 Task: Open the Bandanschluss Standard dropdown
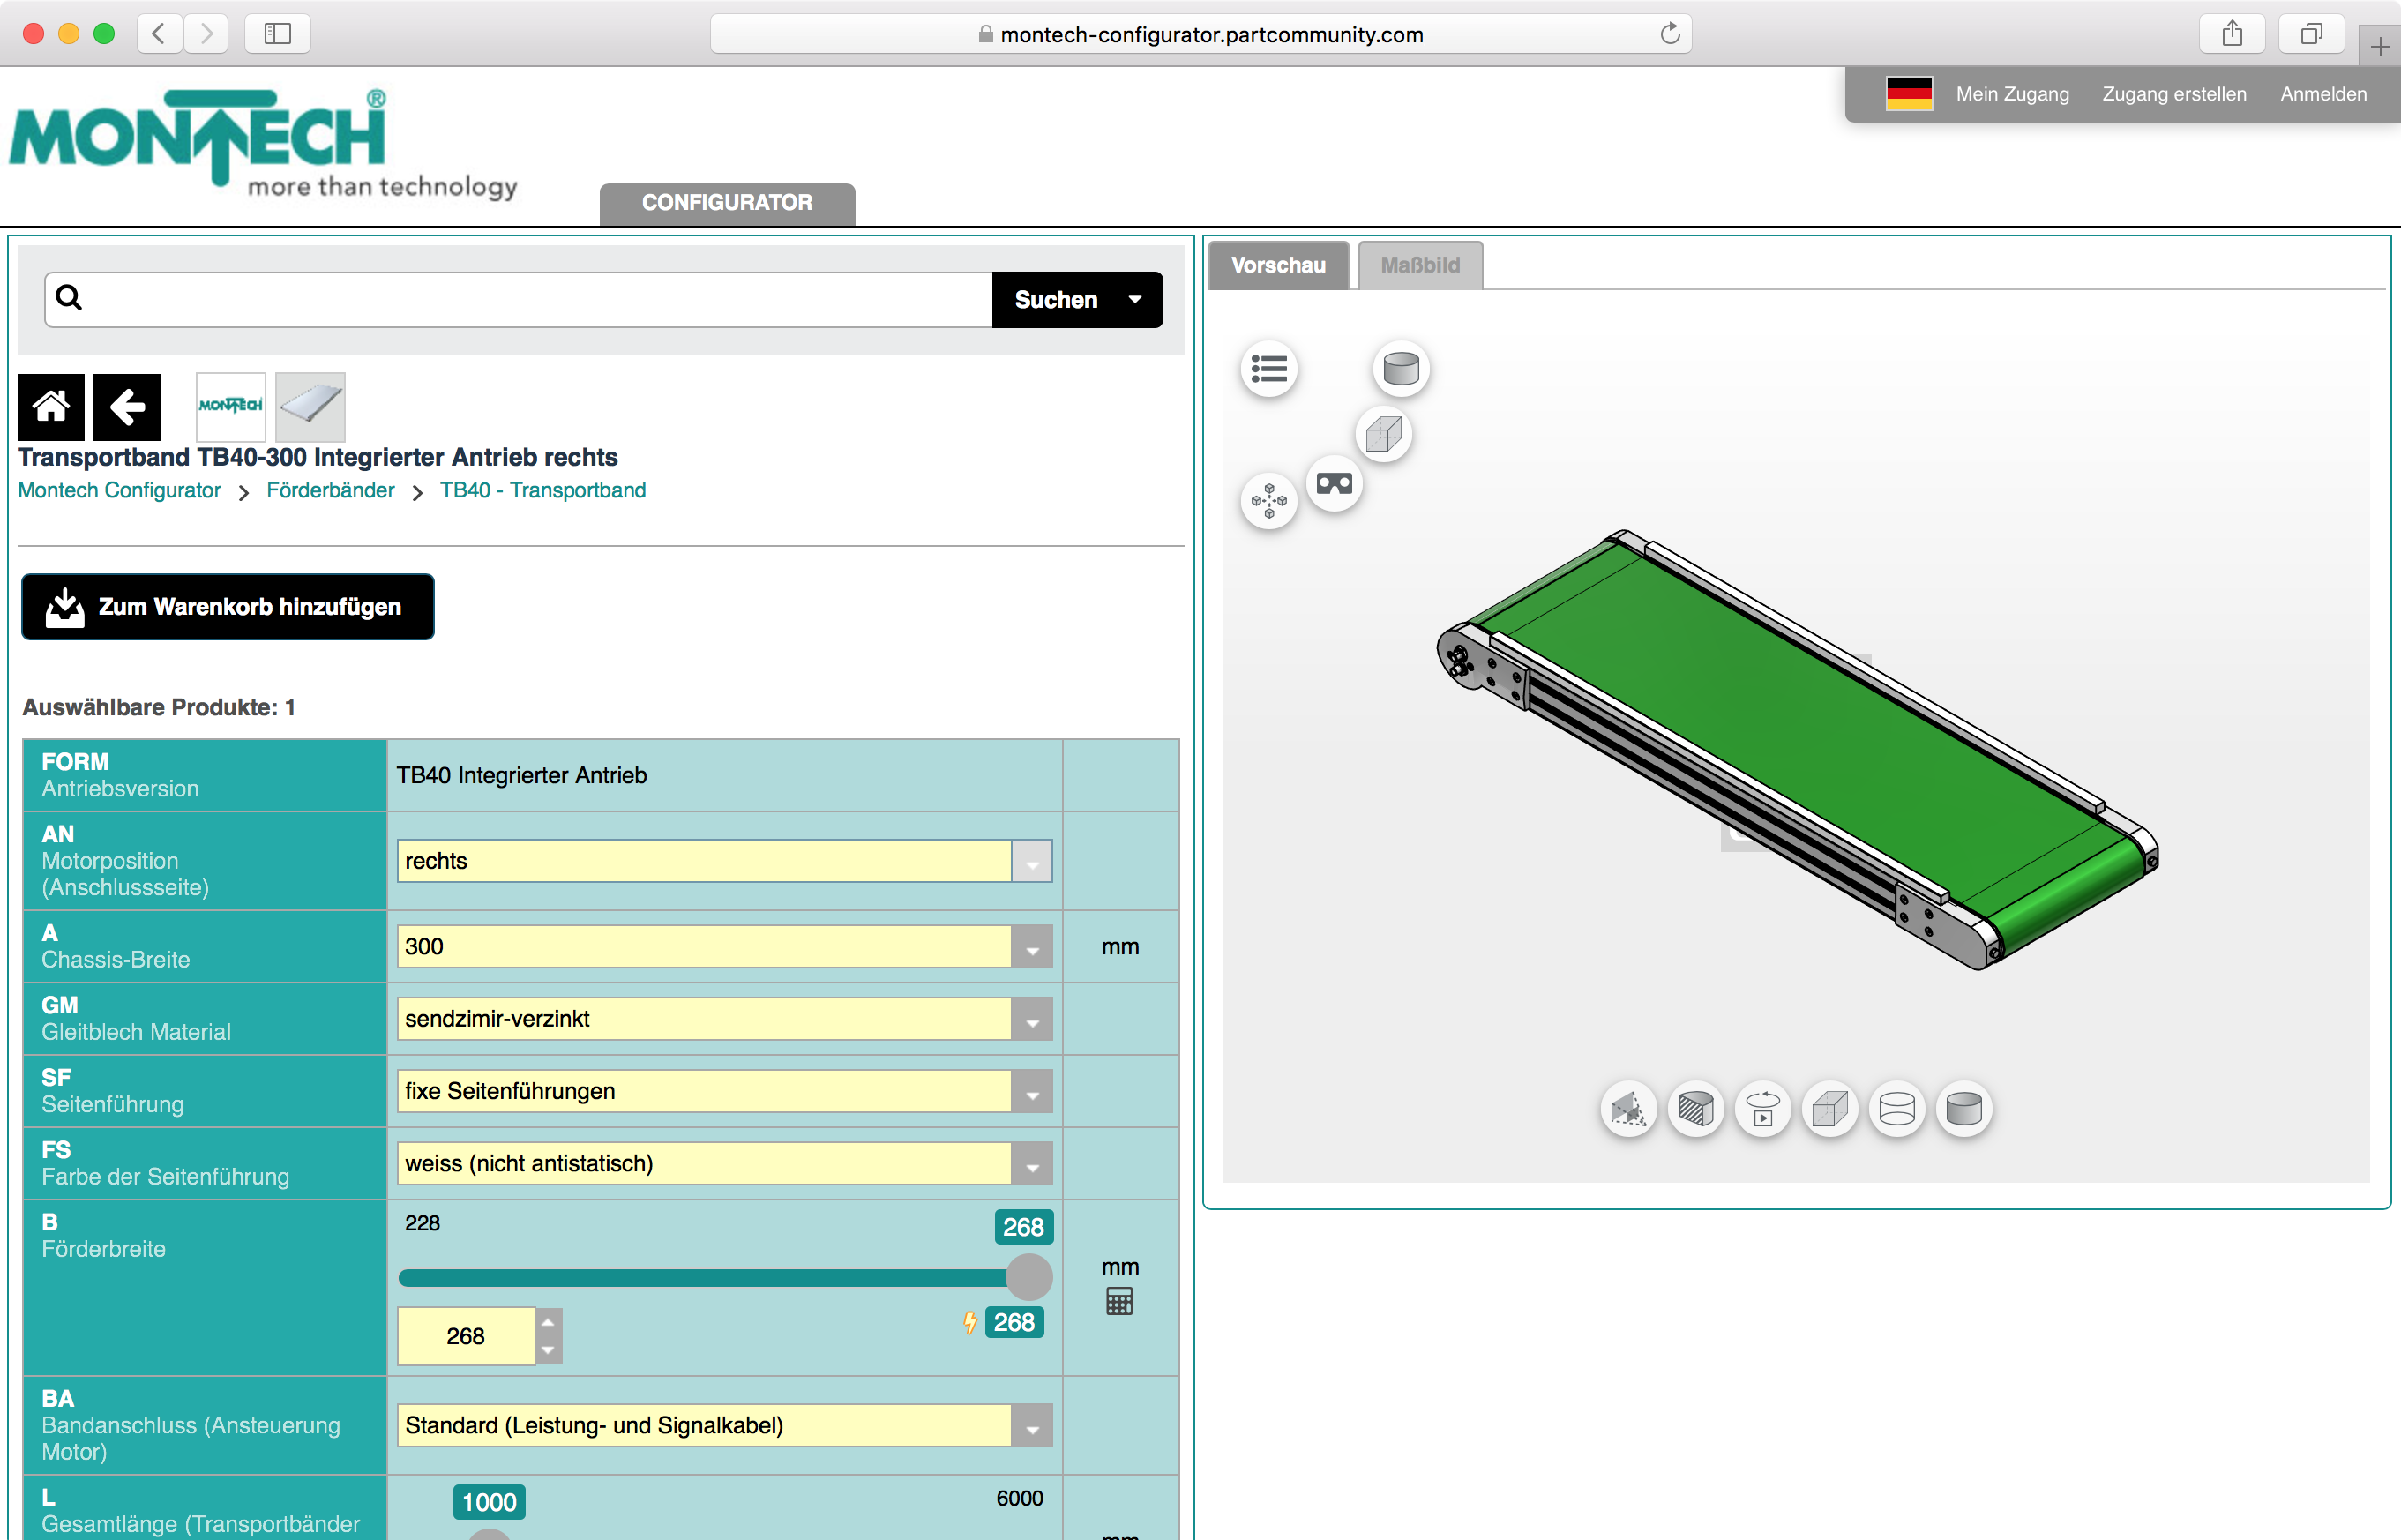[724, 1425]
